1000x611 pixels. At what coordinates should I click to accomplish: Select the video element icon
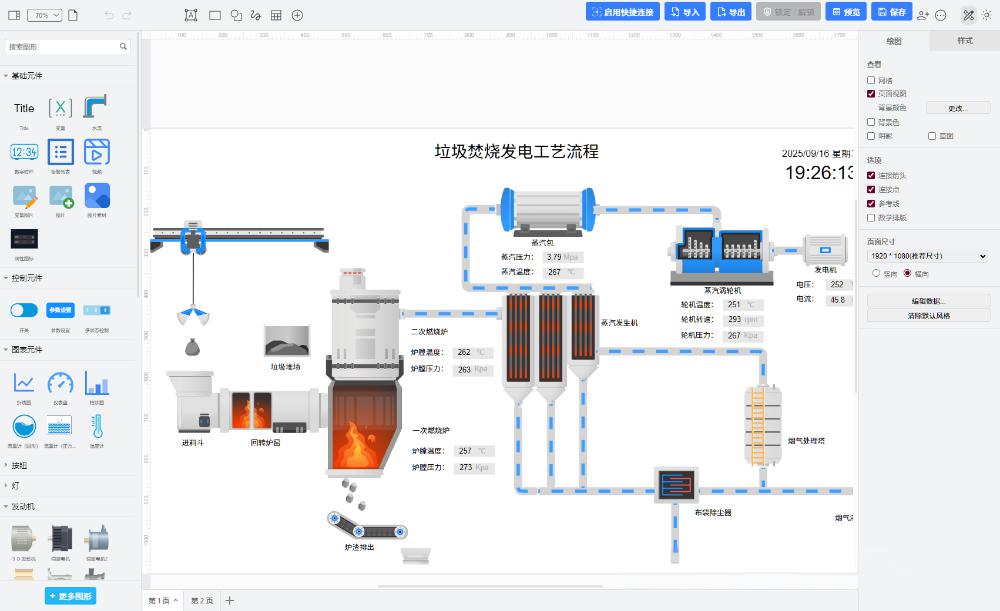(x=96, y=152)
